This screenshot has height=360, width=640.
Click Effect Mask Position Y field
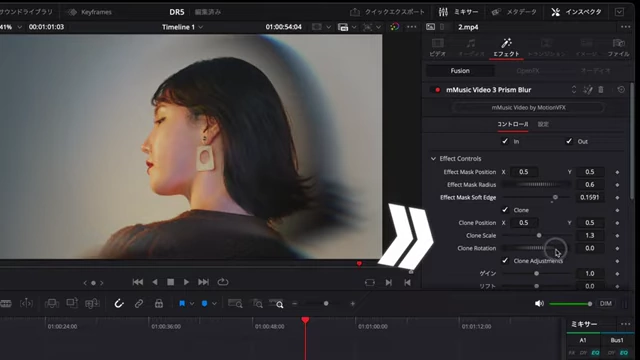[x=590, y=172]
